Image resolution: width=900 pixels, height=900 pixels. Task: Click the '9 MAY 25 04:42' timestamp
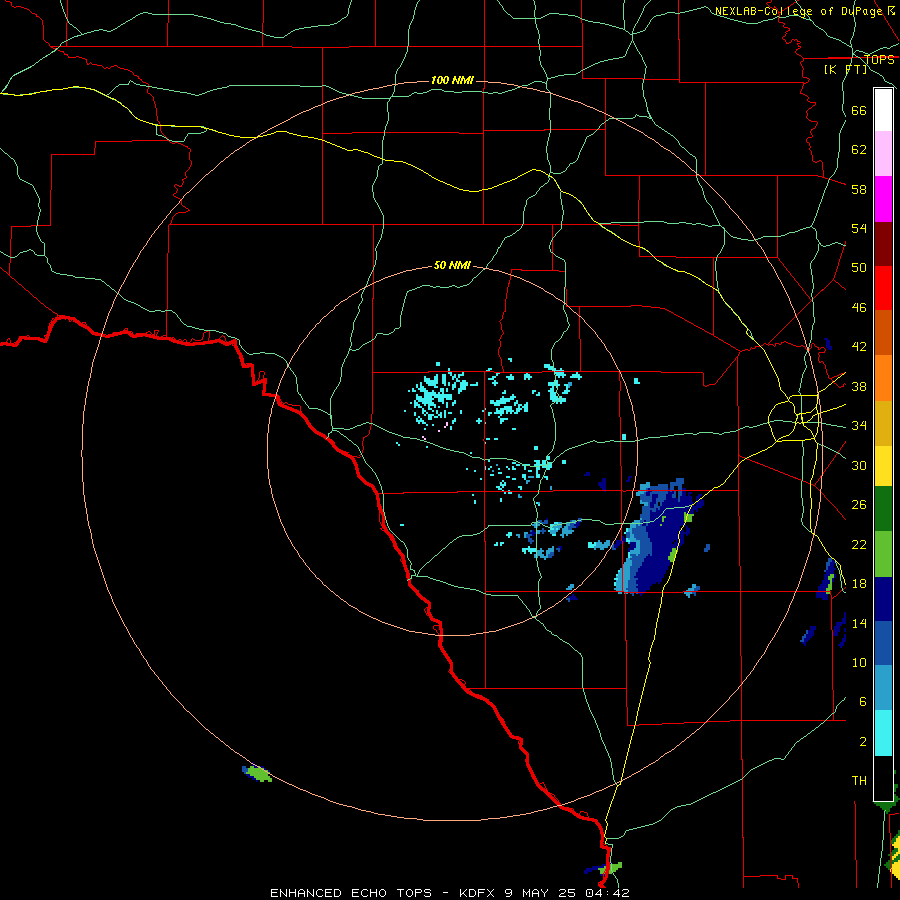tap(567, 893)
